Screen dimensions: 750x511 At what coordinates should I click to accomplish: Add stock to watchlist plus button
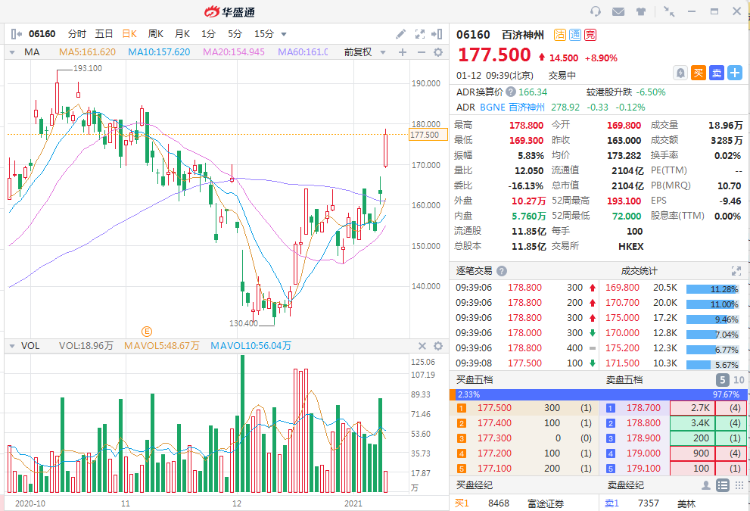click(x=735, y=73)
